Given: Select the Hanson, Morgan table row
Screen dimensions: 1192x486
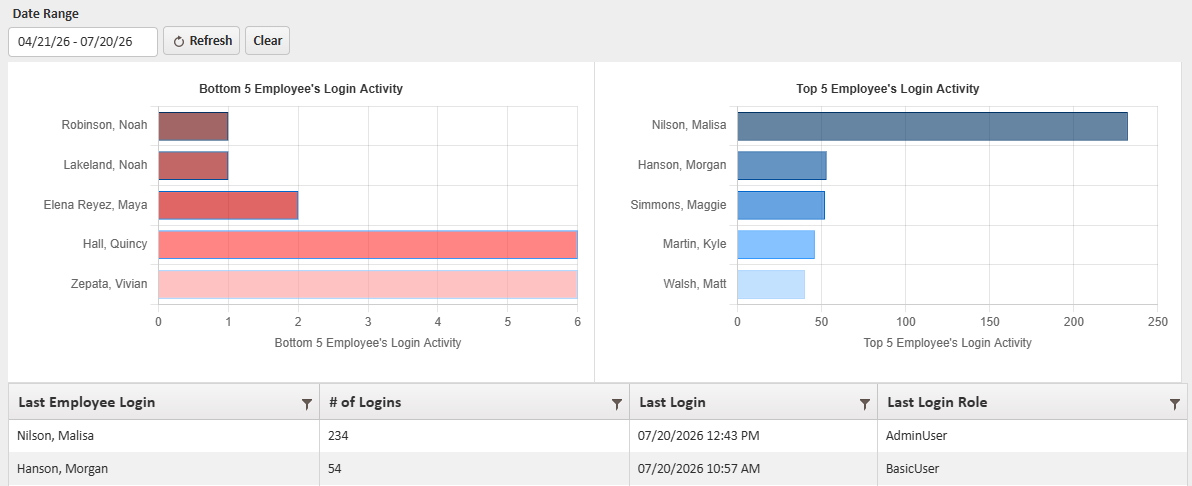Looking at the screenshot, I should pyautogui.click(x=598, y=469).
